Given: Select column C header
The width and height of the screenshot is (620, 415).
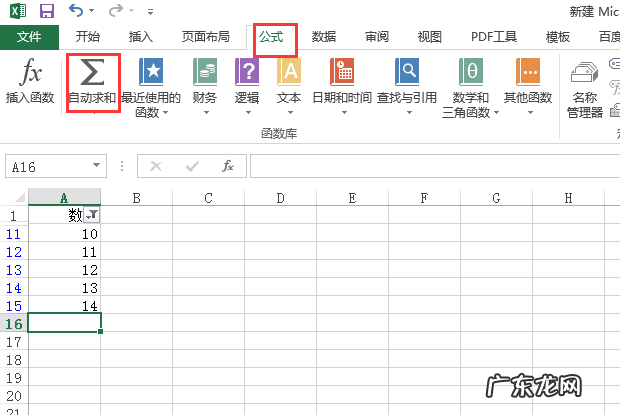Looking at the screenshot, I should [x=208, y=198].
